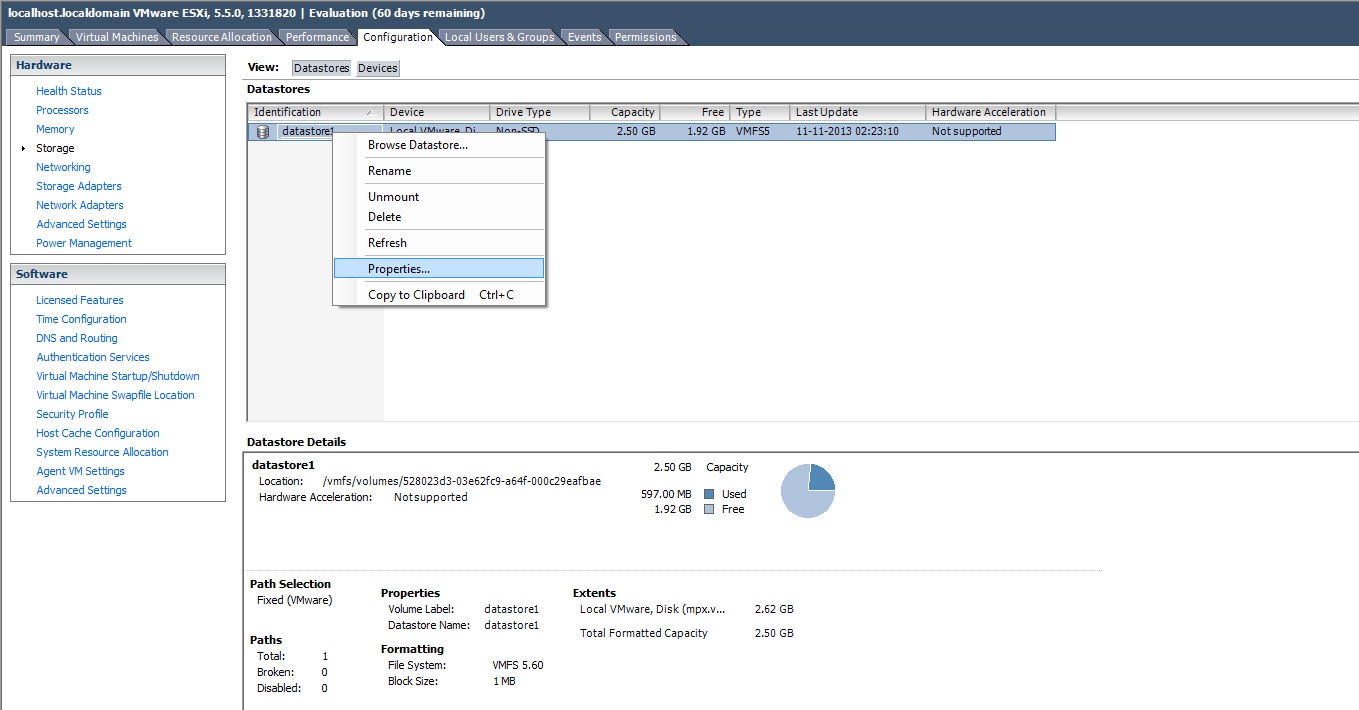Open Host Cache Configuration link
Image resolution: width=1359 pixels, height=710 pixels.
[98, 433]
